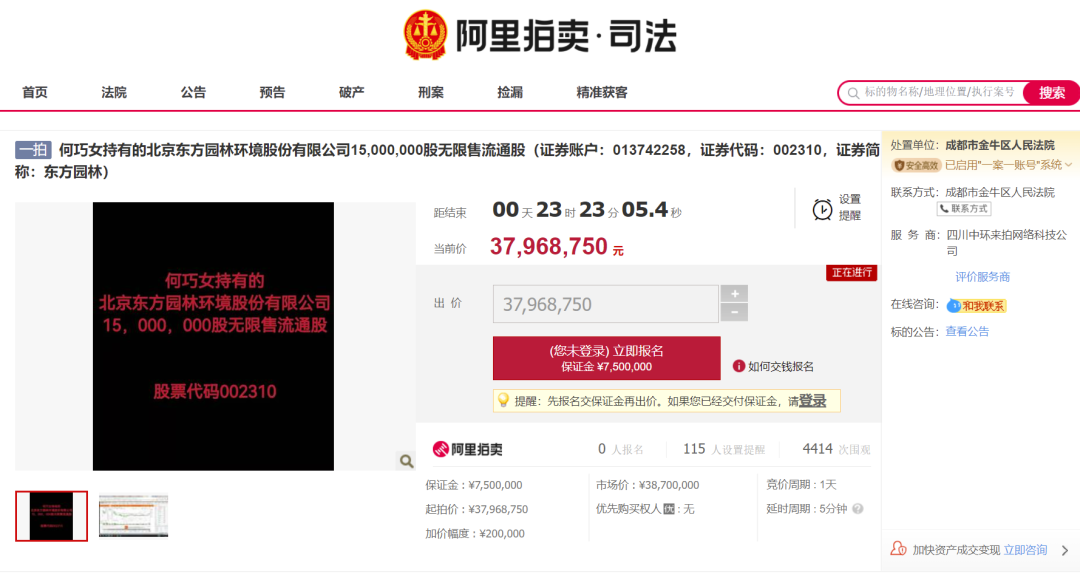Image resolution: width=1080 pixels, height=583 pixels.
Task: Select the 预告 nav item
Action: (273, 92)
